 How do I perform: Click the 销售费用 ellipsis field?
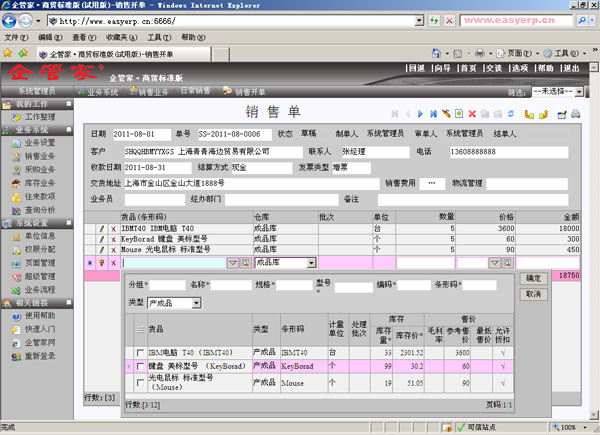coord(432,183)
